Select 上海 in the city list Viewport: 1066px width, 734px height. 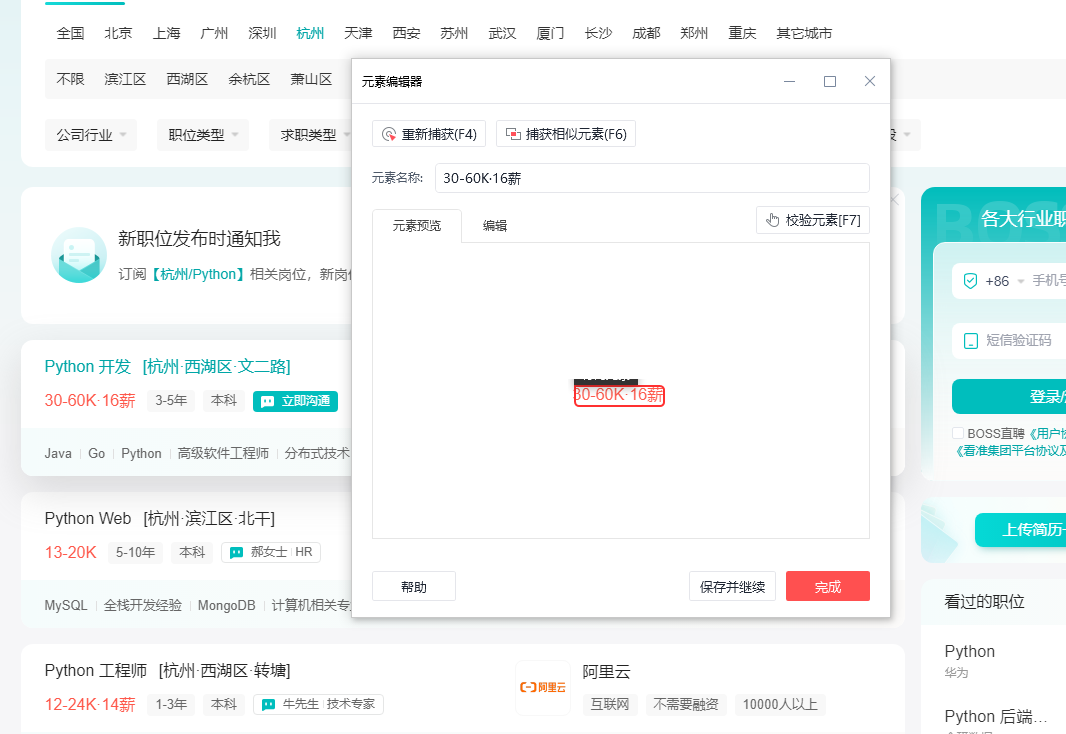(167, 33)
